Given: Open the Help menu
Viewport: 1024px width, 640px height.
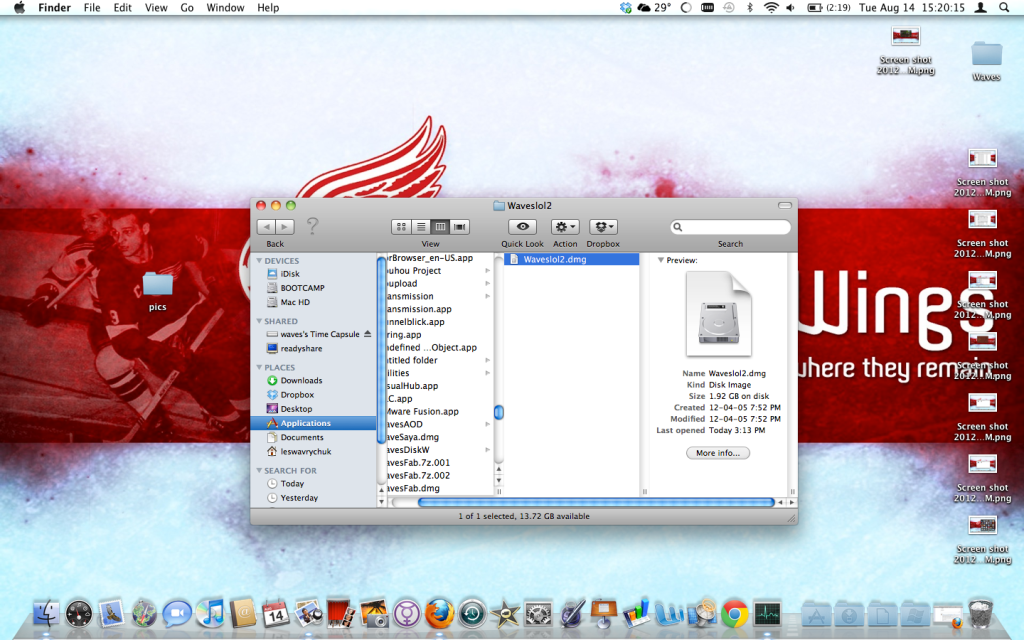Looking at the screenshot, I should coord(268,8).
